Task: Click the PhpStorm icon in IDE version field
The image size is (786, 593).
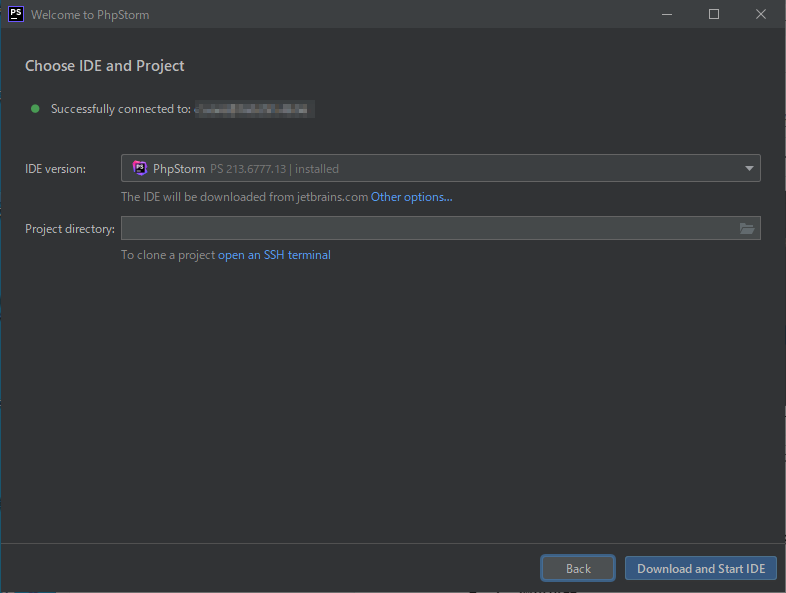Action: tap(140, 169)
